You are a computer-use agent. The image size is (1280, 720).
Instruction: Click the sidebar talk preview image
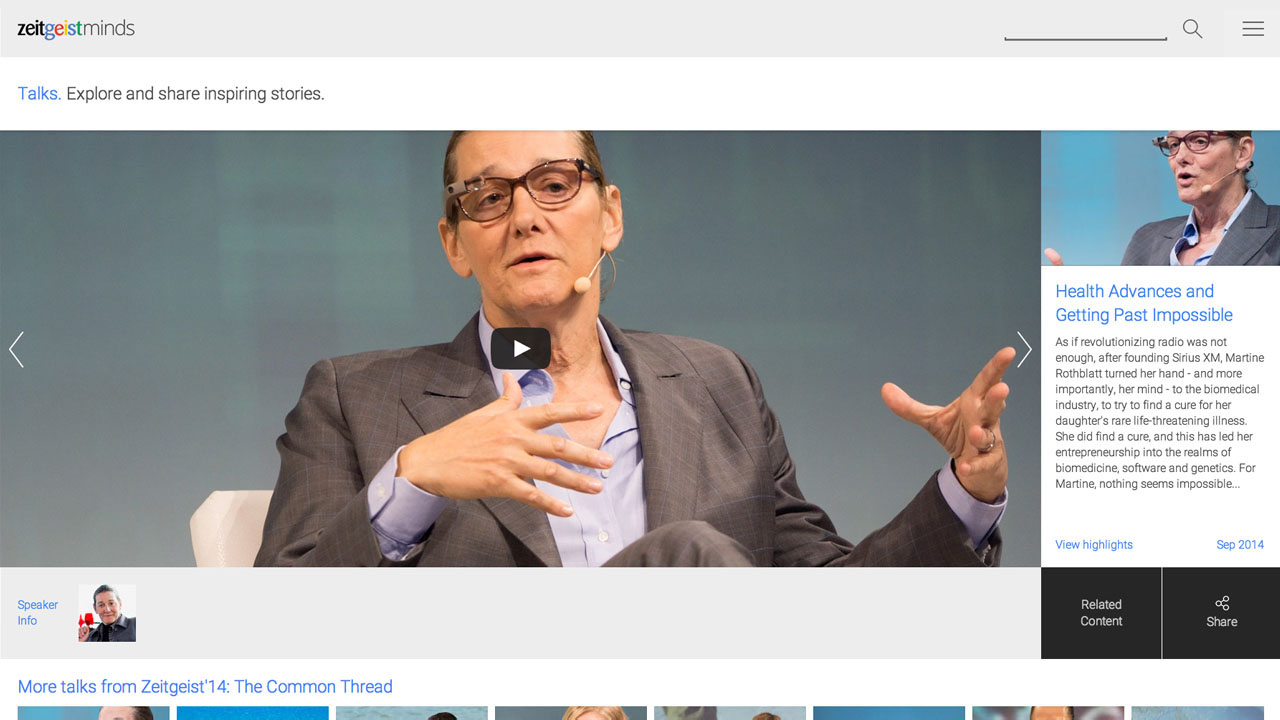(1160, 198)
